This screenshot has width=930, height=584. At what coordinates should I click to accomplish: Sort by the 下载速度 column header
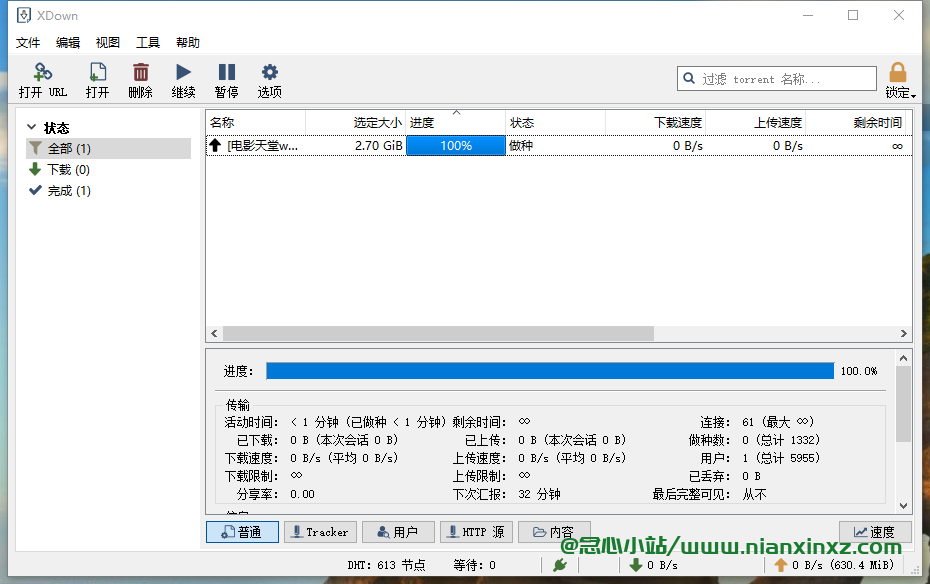tap(655, 123)
